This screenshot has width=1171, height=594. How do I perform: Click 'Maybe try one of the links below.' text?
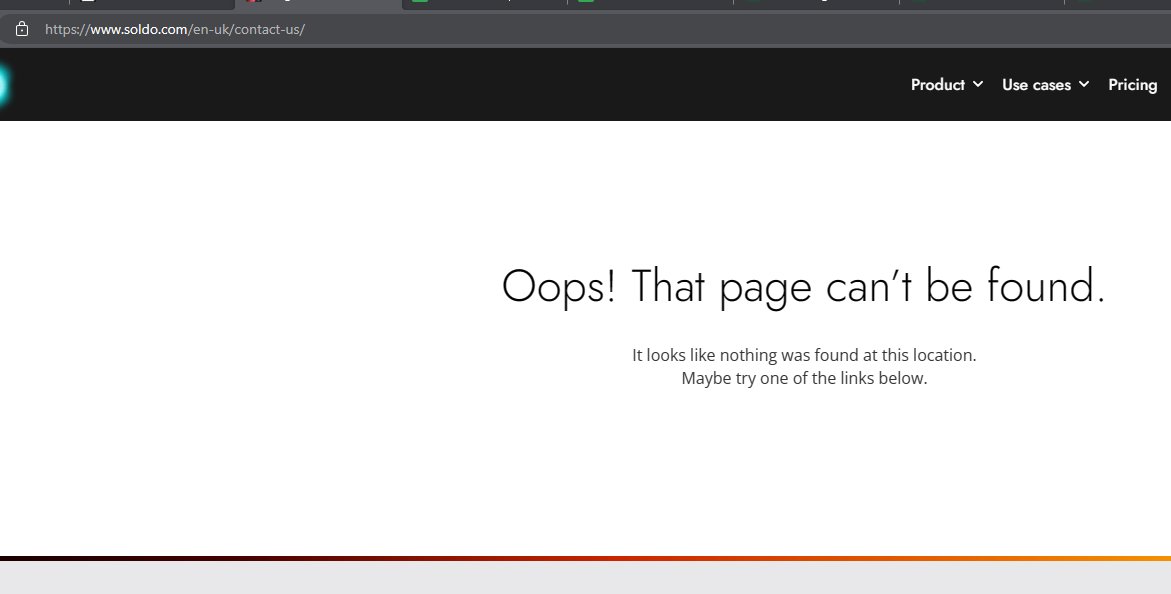(x=804, y=378)
